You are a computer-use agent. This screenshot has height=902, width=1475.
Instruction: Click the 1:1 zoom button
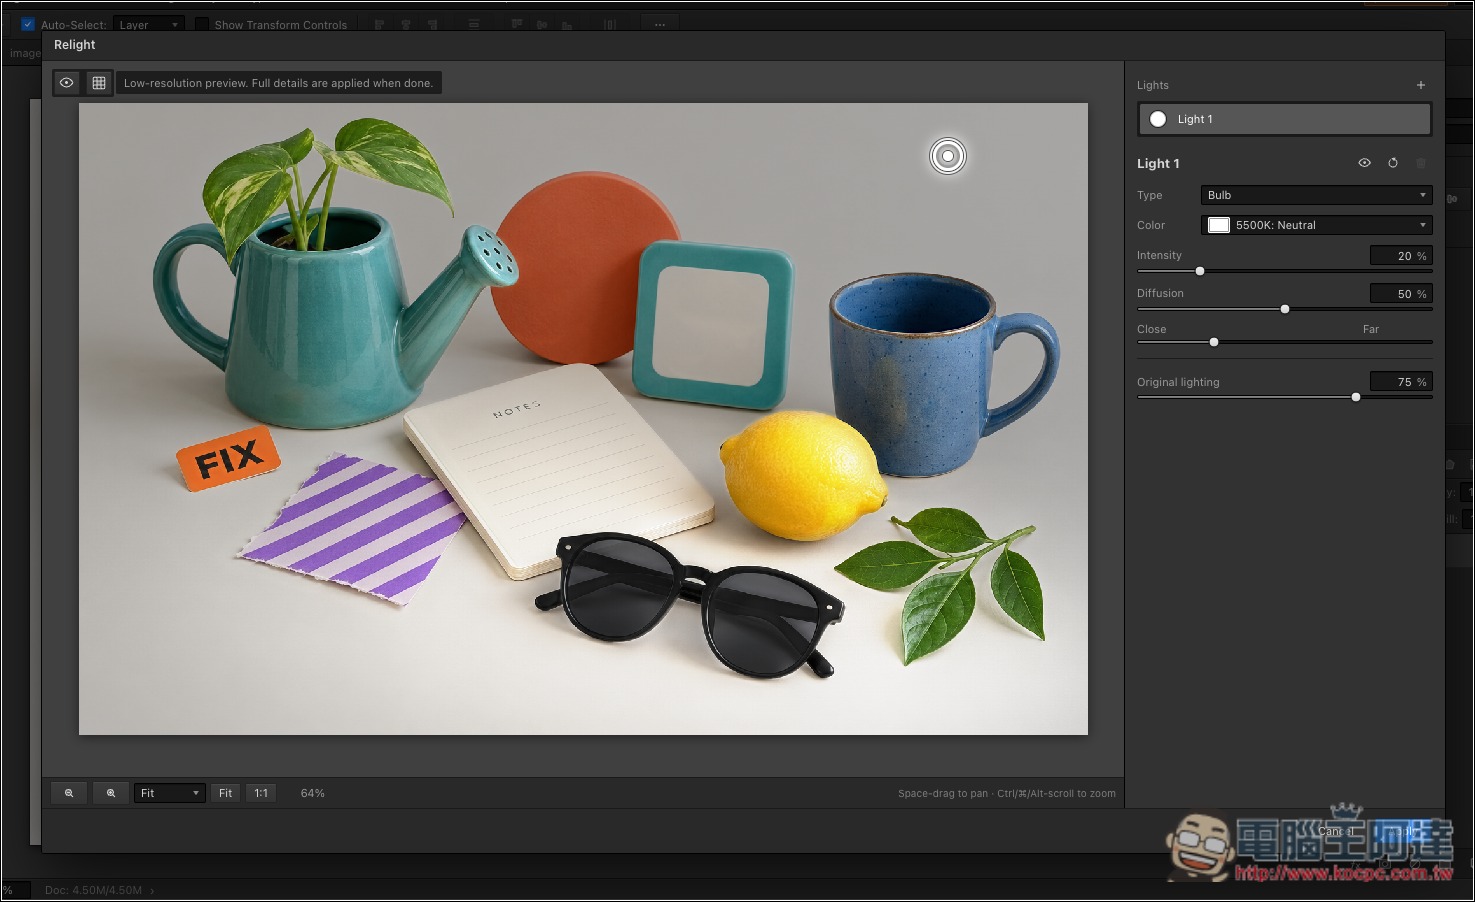click(261, 793)
